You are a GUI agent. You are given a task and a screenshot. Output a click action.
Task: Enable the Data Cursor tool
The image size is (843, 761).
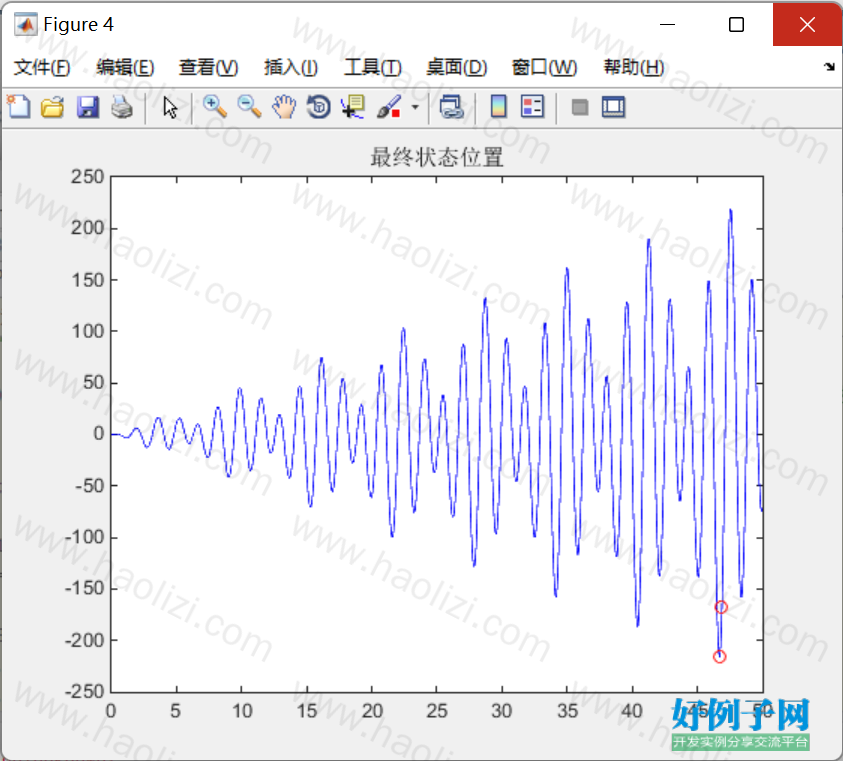[353, 107]
